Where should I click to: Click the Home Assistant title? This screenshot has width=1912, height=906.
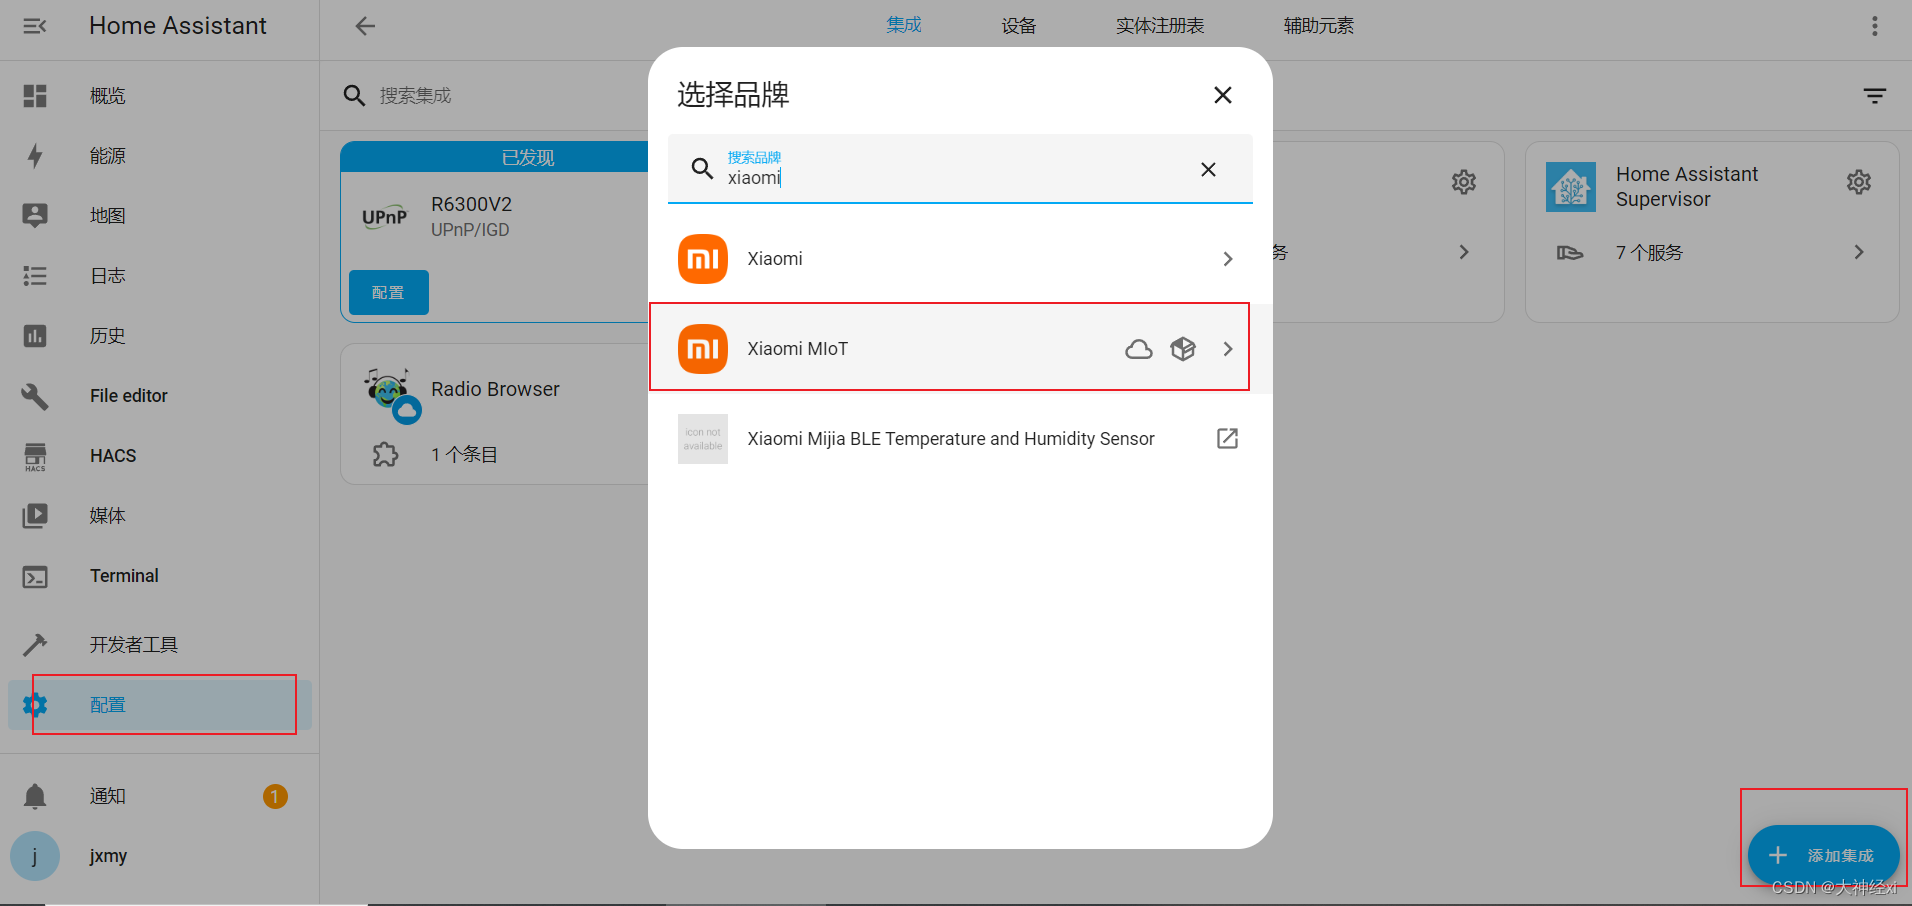pos(178,26)
